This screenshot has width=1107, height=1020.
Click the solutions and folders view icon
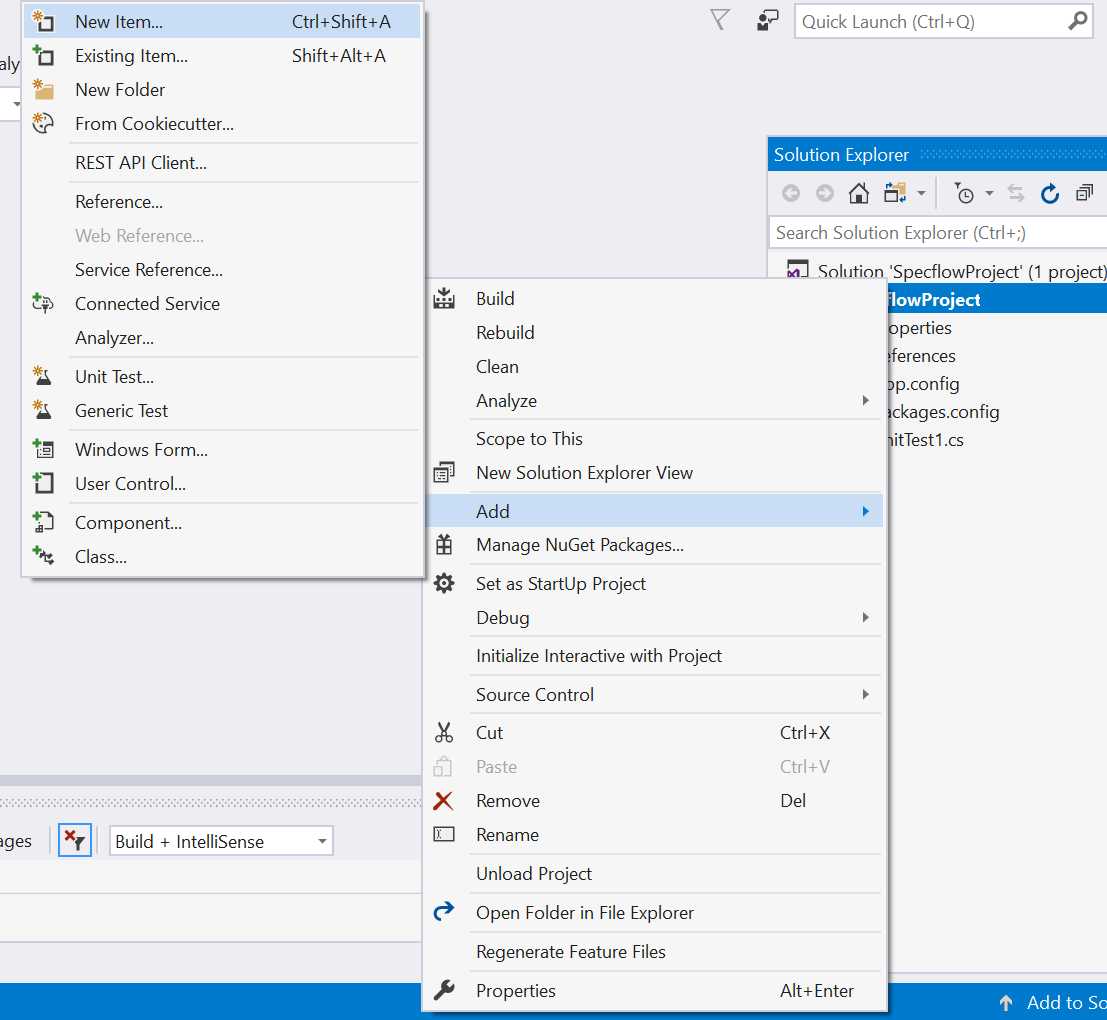[894, 193]
